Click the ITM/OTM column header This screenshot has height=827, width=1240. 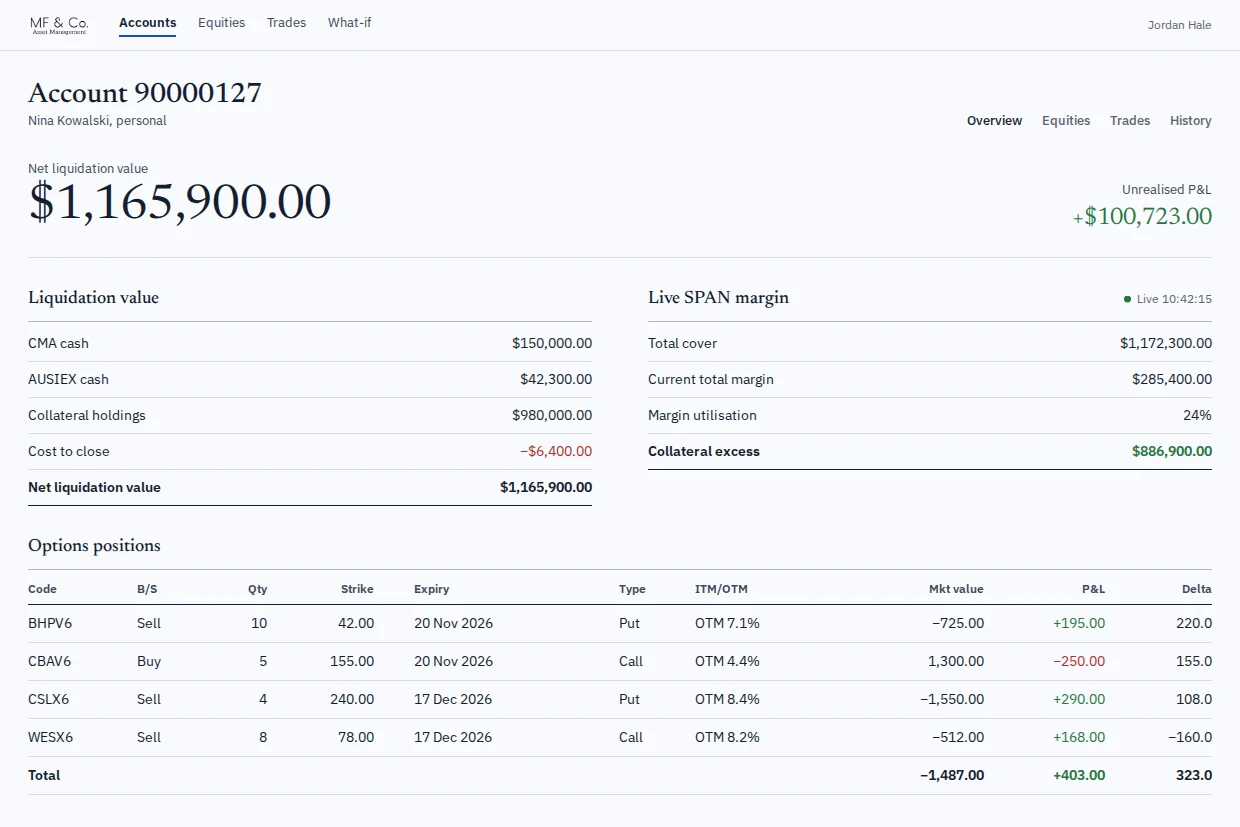click(x=721, y=589)
